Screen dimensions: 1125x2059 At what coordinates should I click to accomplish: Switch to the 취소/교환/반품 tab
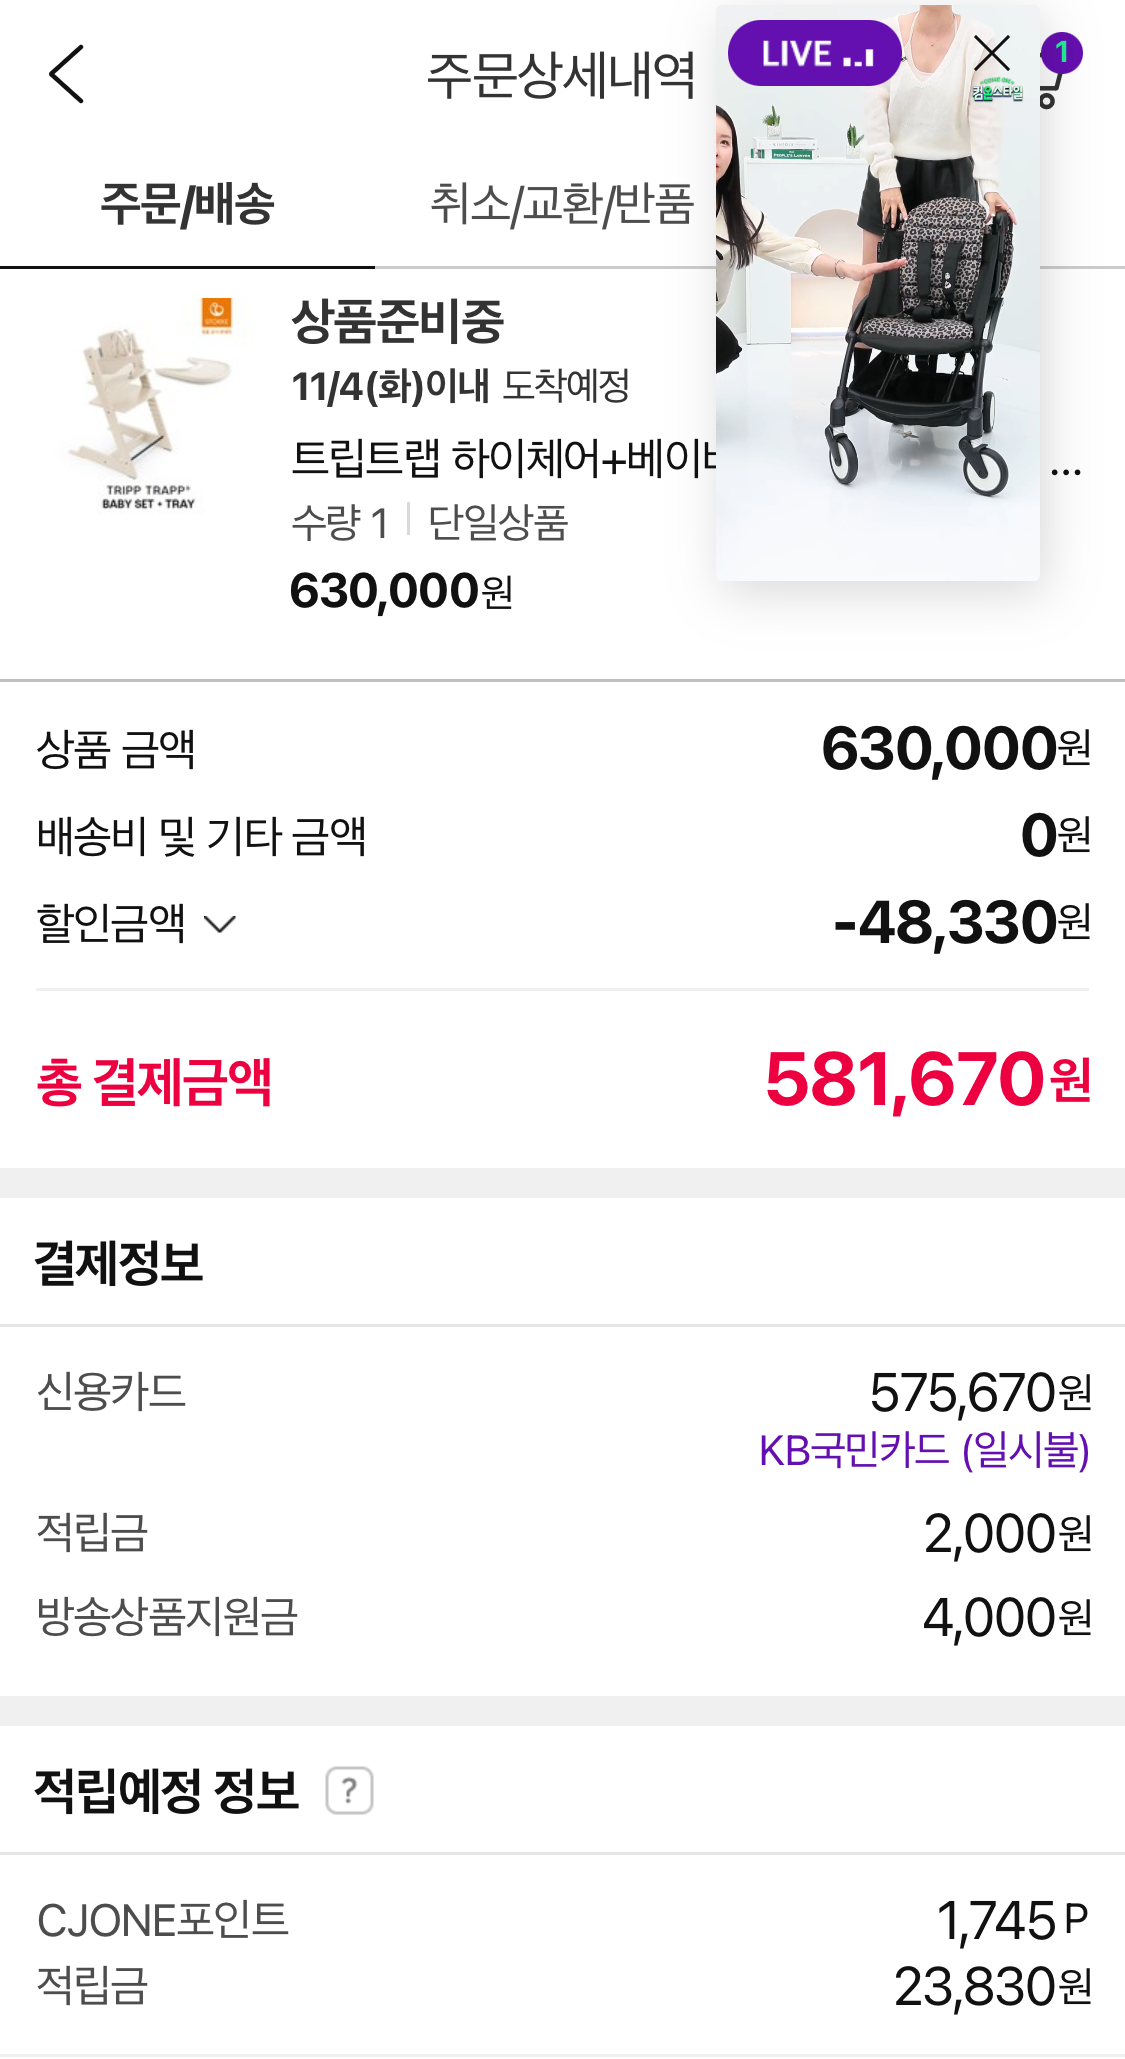[x=561, y=205]
